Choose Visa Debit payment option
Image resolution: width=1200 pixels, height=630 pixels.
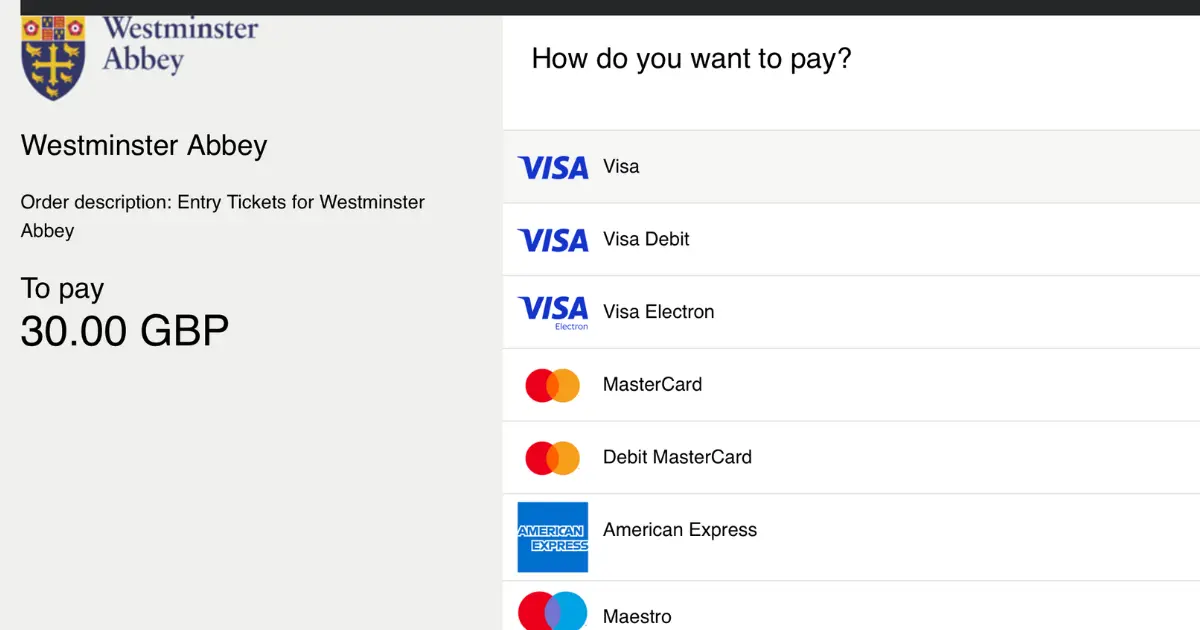(x=851, y=240)
